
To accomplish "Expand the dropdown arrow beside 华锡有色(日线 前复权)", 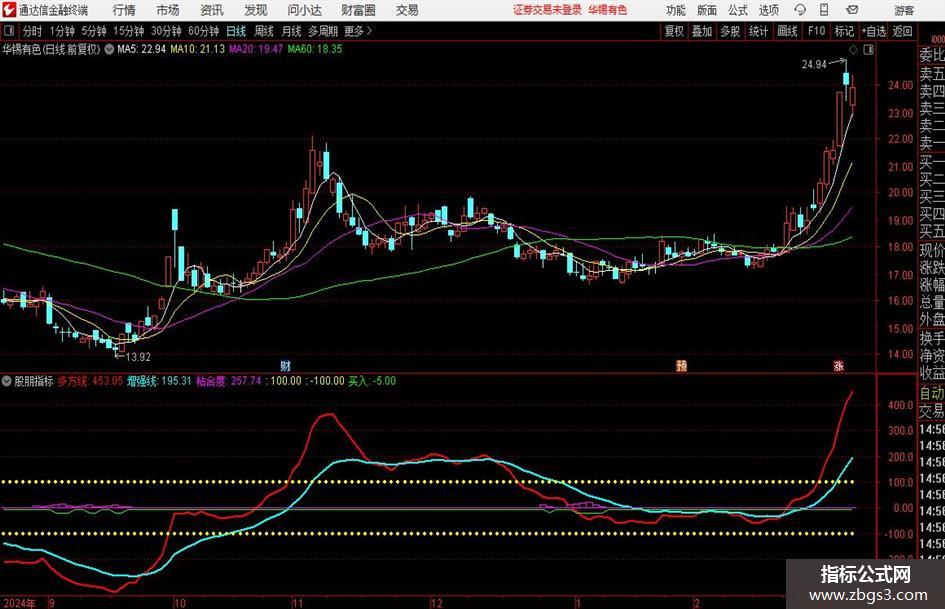I will [x=109, y=49].
